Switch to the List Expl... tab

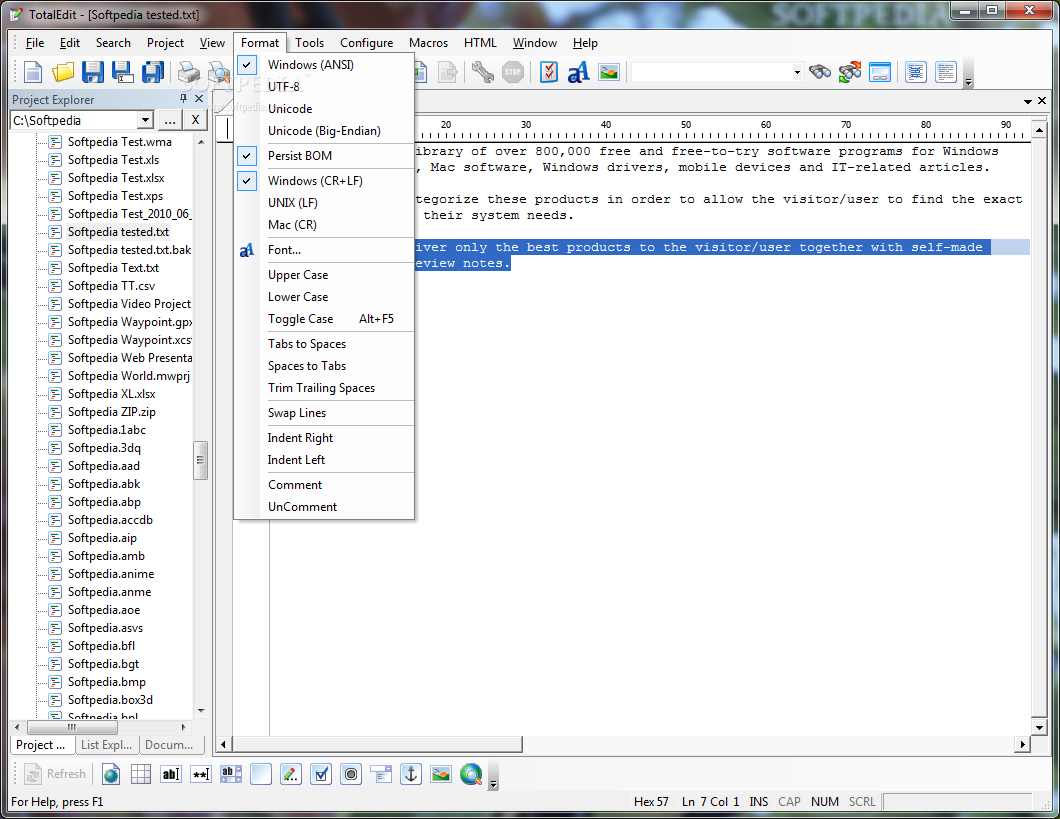(106, 745)
